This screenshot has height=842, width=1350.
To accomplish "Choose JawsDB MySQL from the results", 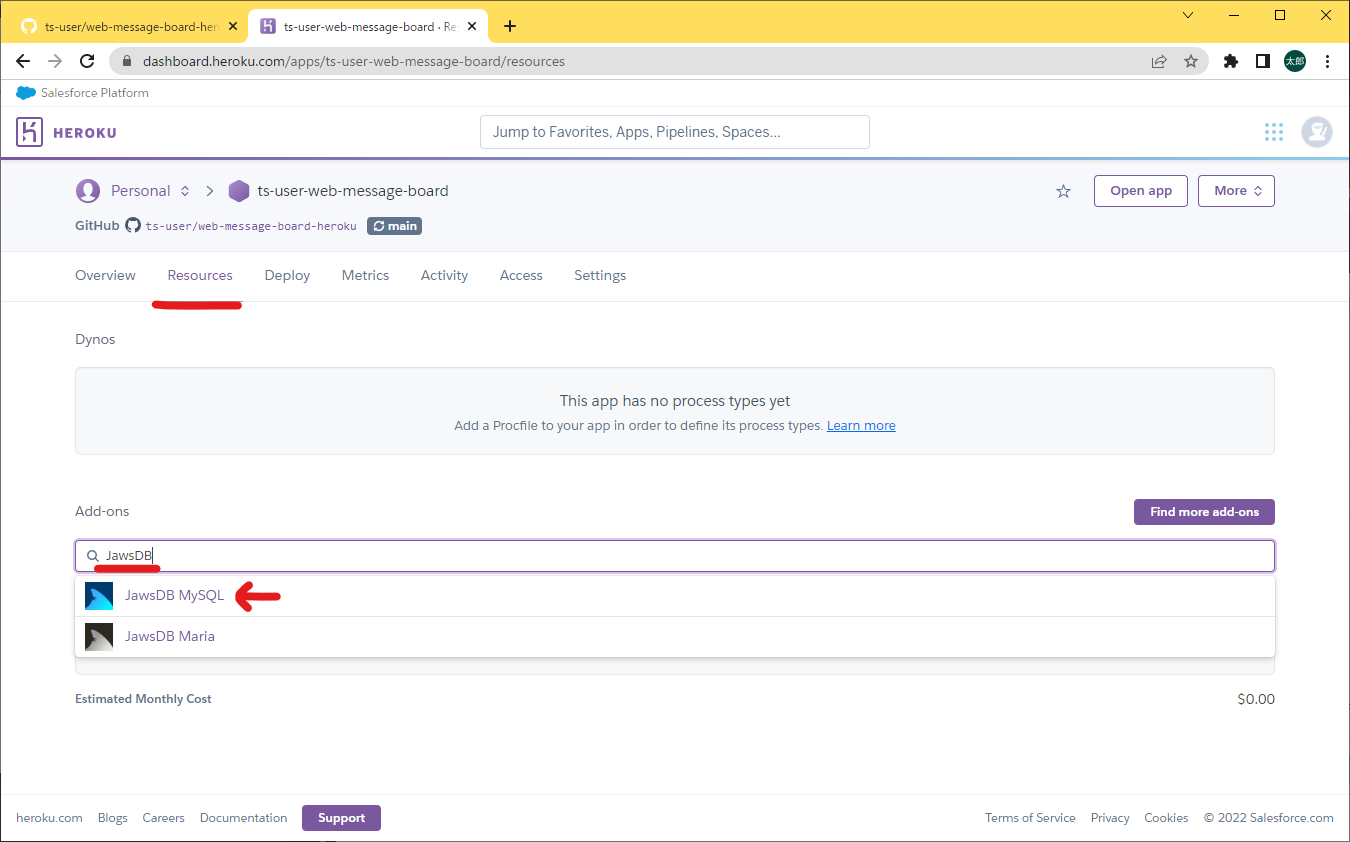I will 675,596.
